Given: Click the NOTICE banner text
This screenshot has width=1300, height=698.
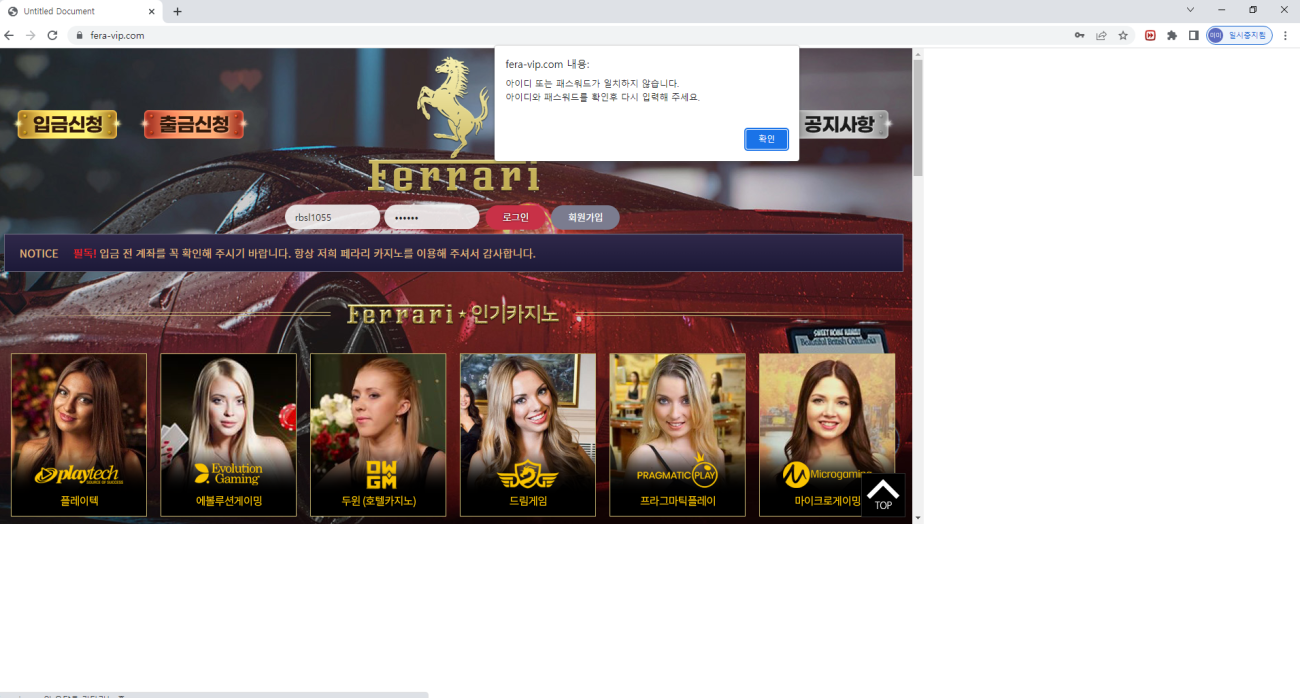Looking at the screenshot, I should point(39,253).
